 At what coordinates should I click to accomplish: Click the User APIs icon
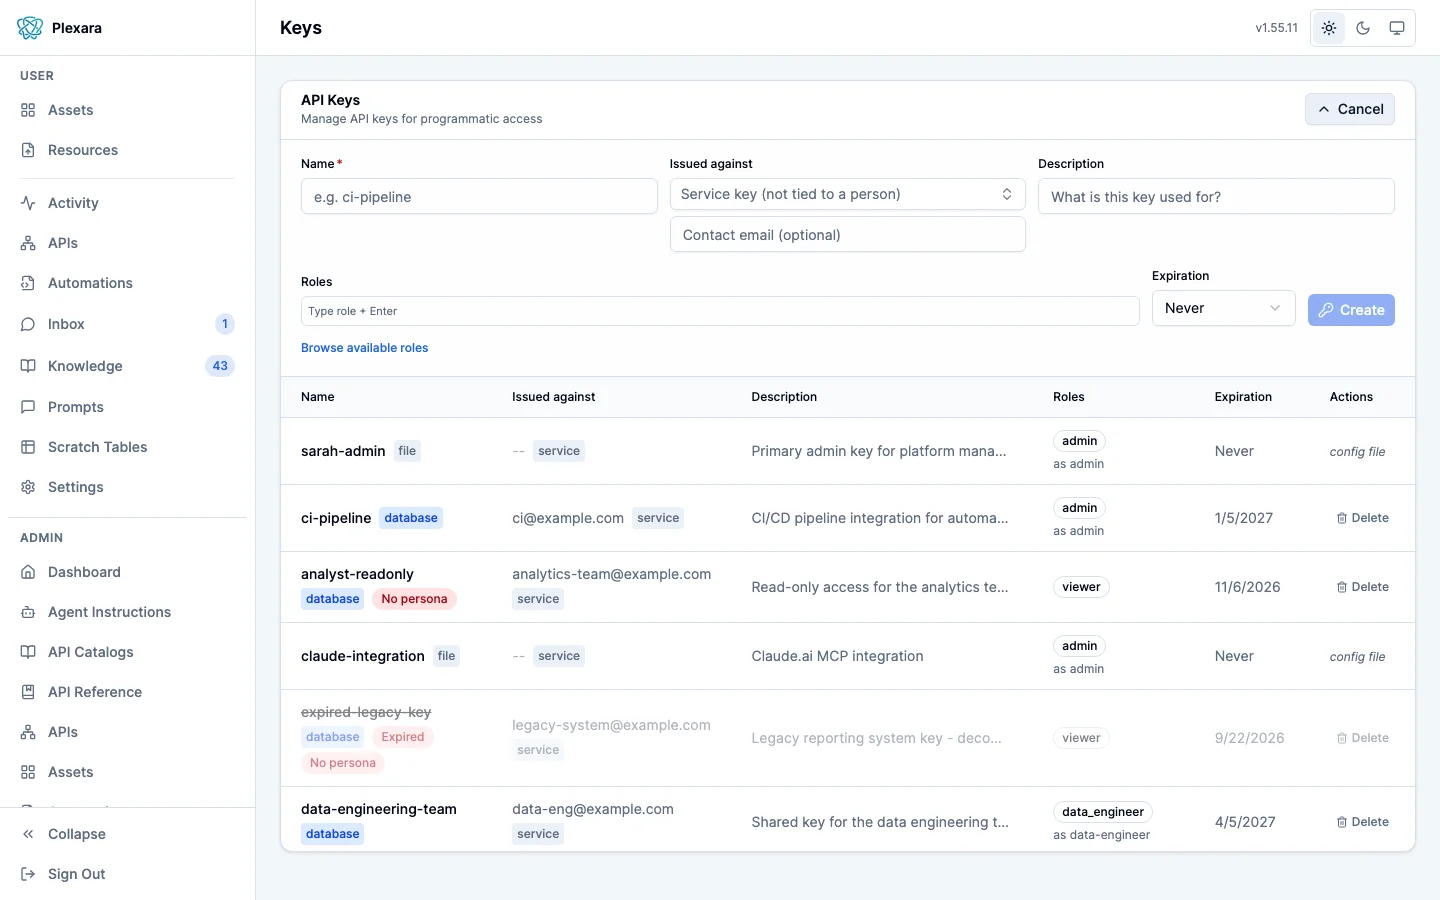28,243
